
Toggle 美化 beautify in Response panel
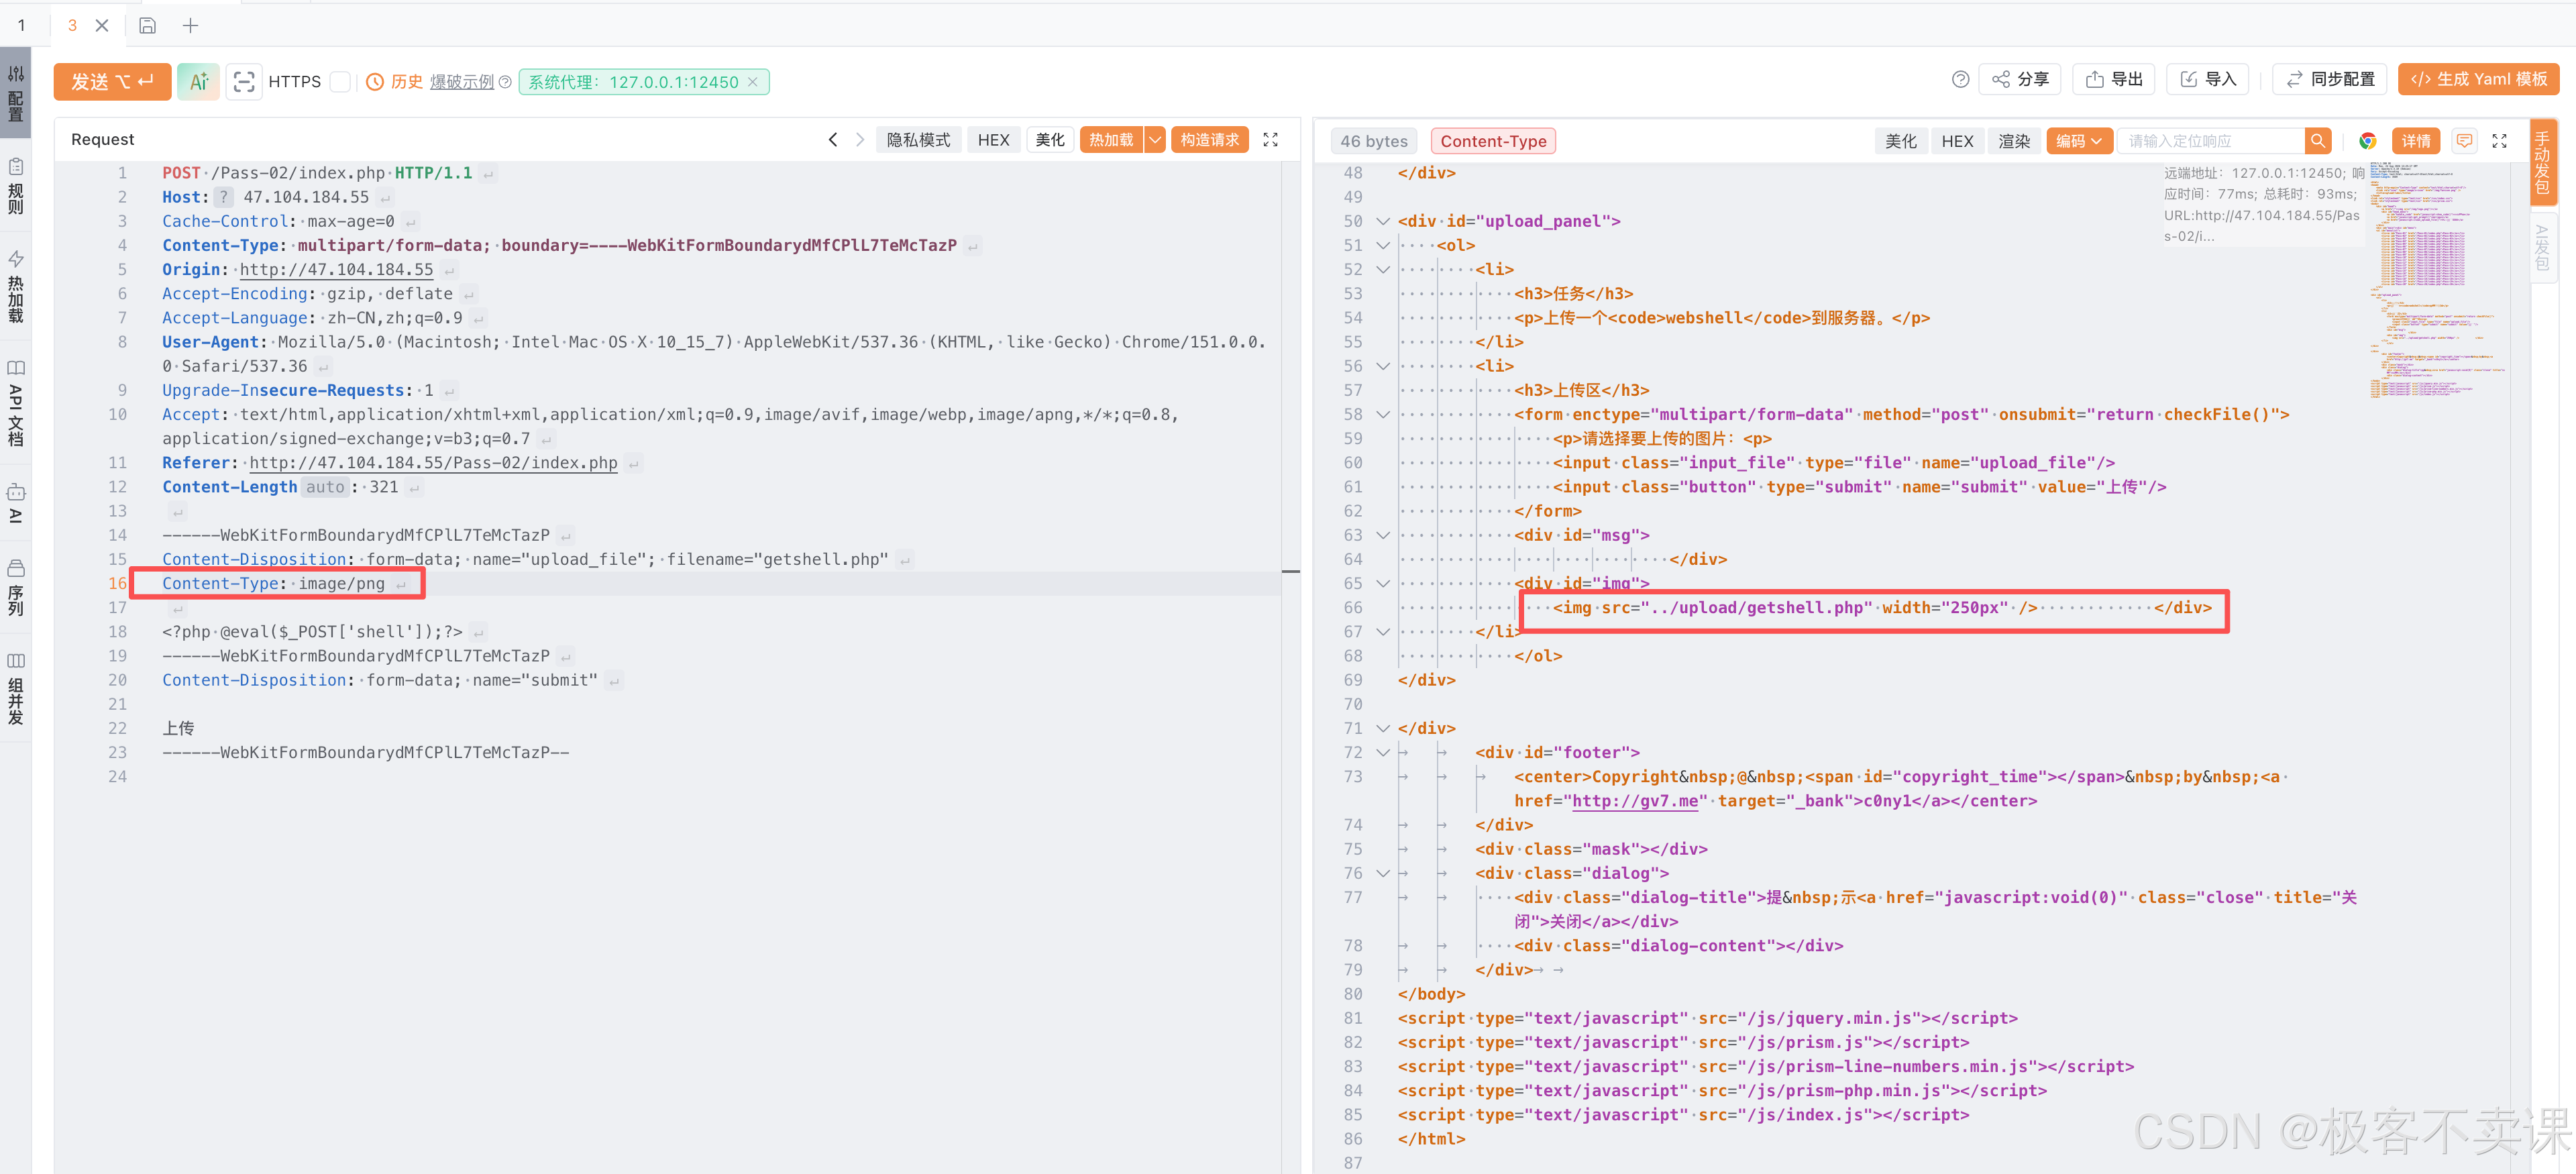coord(1901,141)
